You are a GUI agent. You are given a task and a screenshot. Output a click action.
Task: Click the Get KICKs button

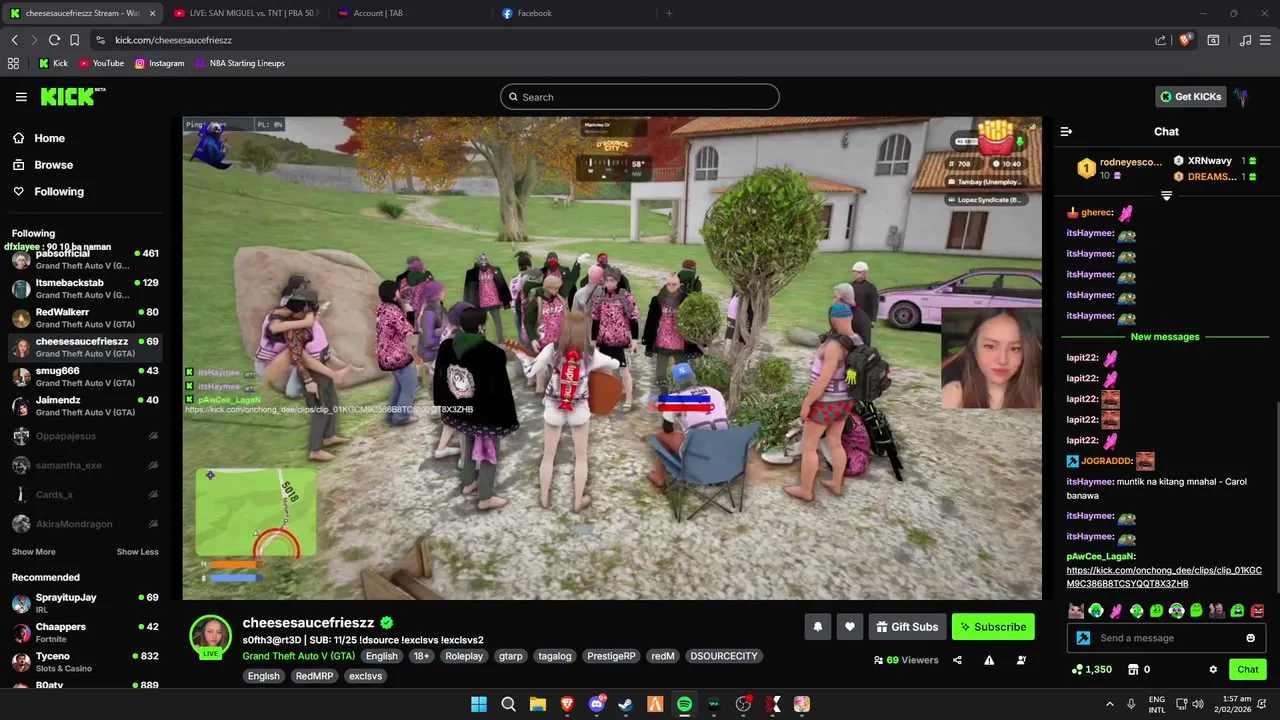point(1190,97)
